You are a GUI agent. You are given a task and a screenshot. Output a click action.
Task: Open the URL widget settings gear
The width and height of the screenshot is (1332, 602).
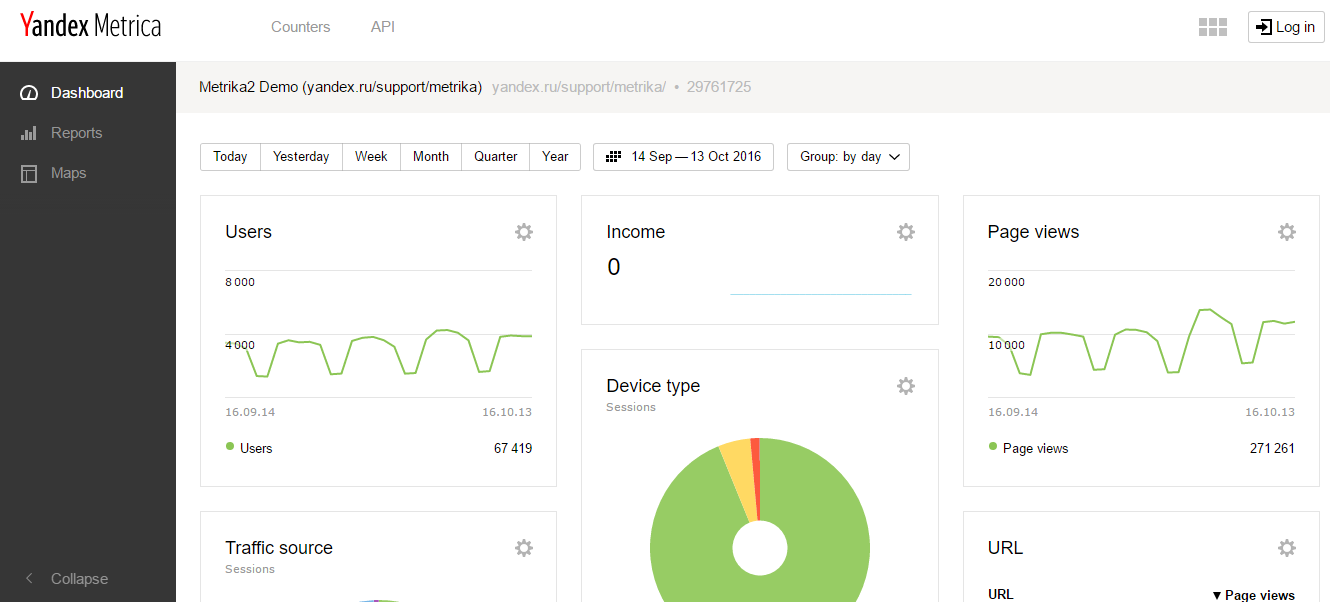point(1287,548)
